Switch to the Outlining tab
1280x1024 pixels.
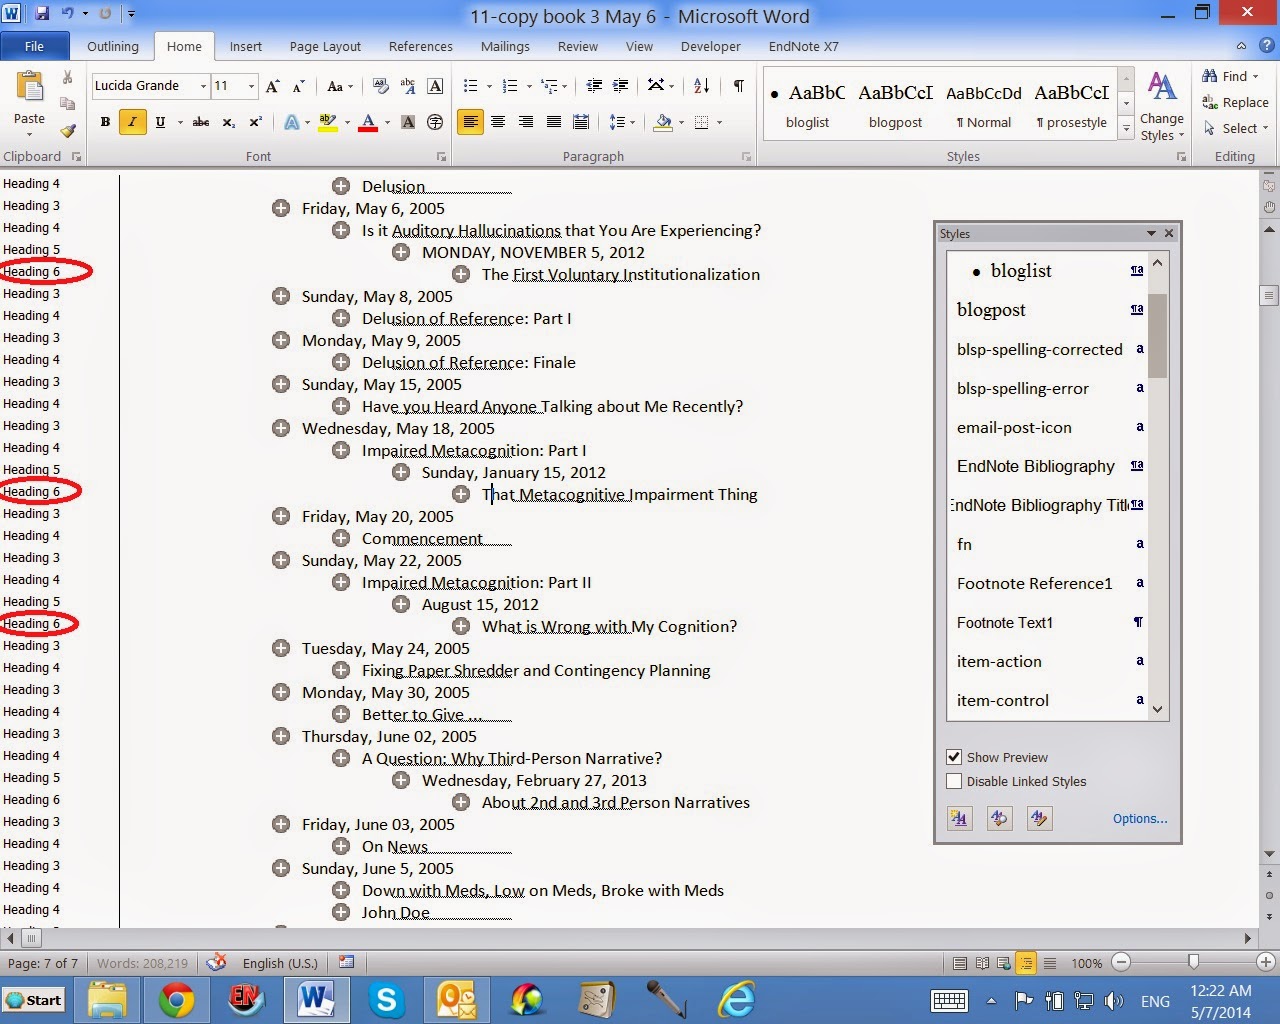(x=113, y=46)
